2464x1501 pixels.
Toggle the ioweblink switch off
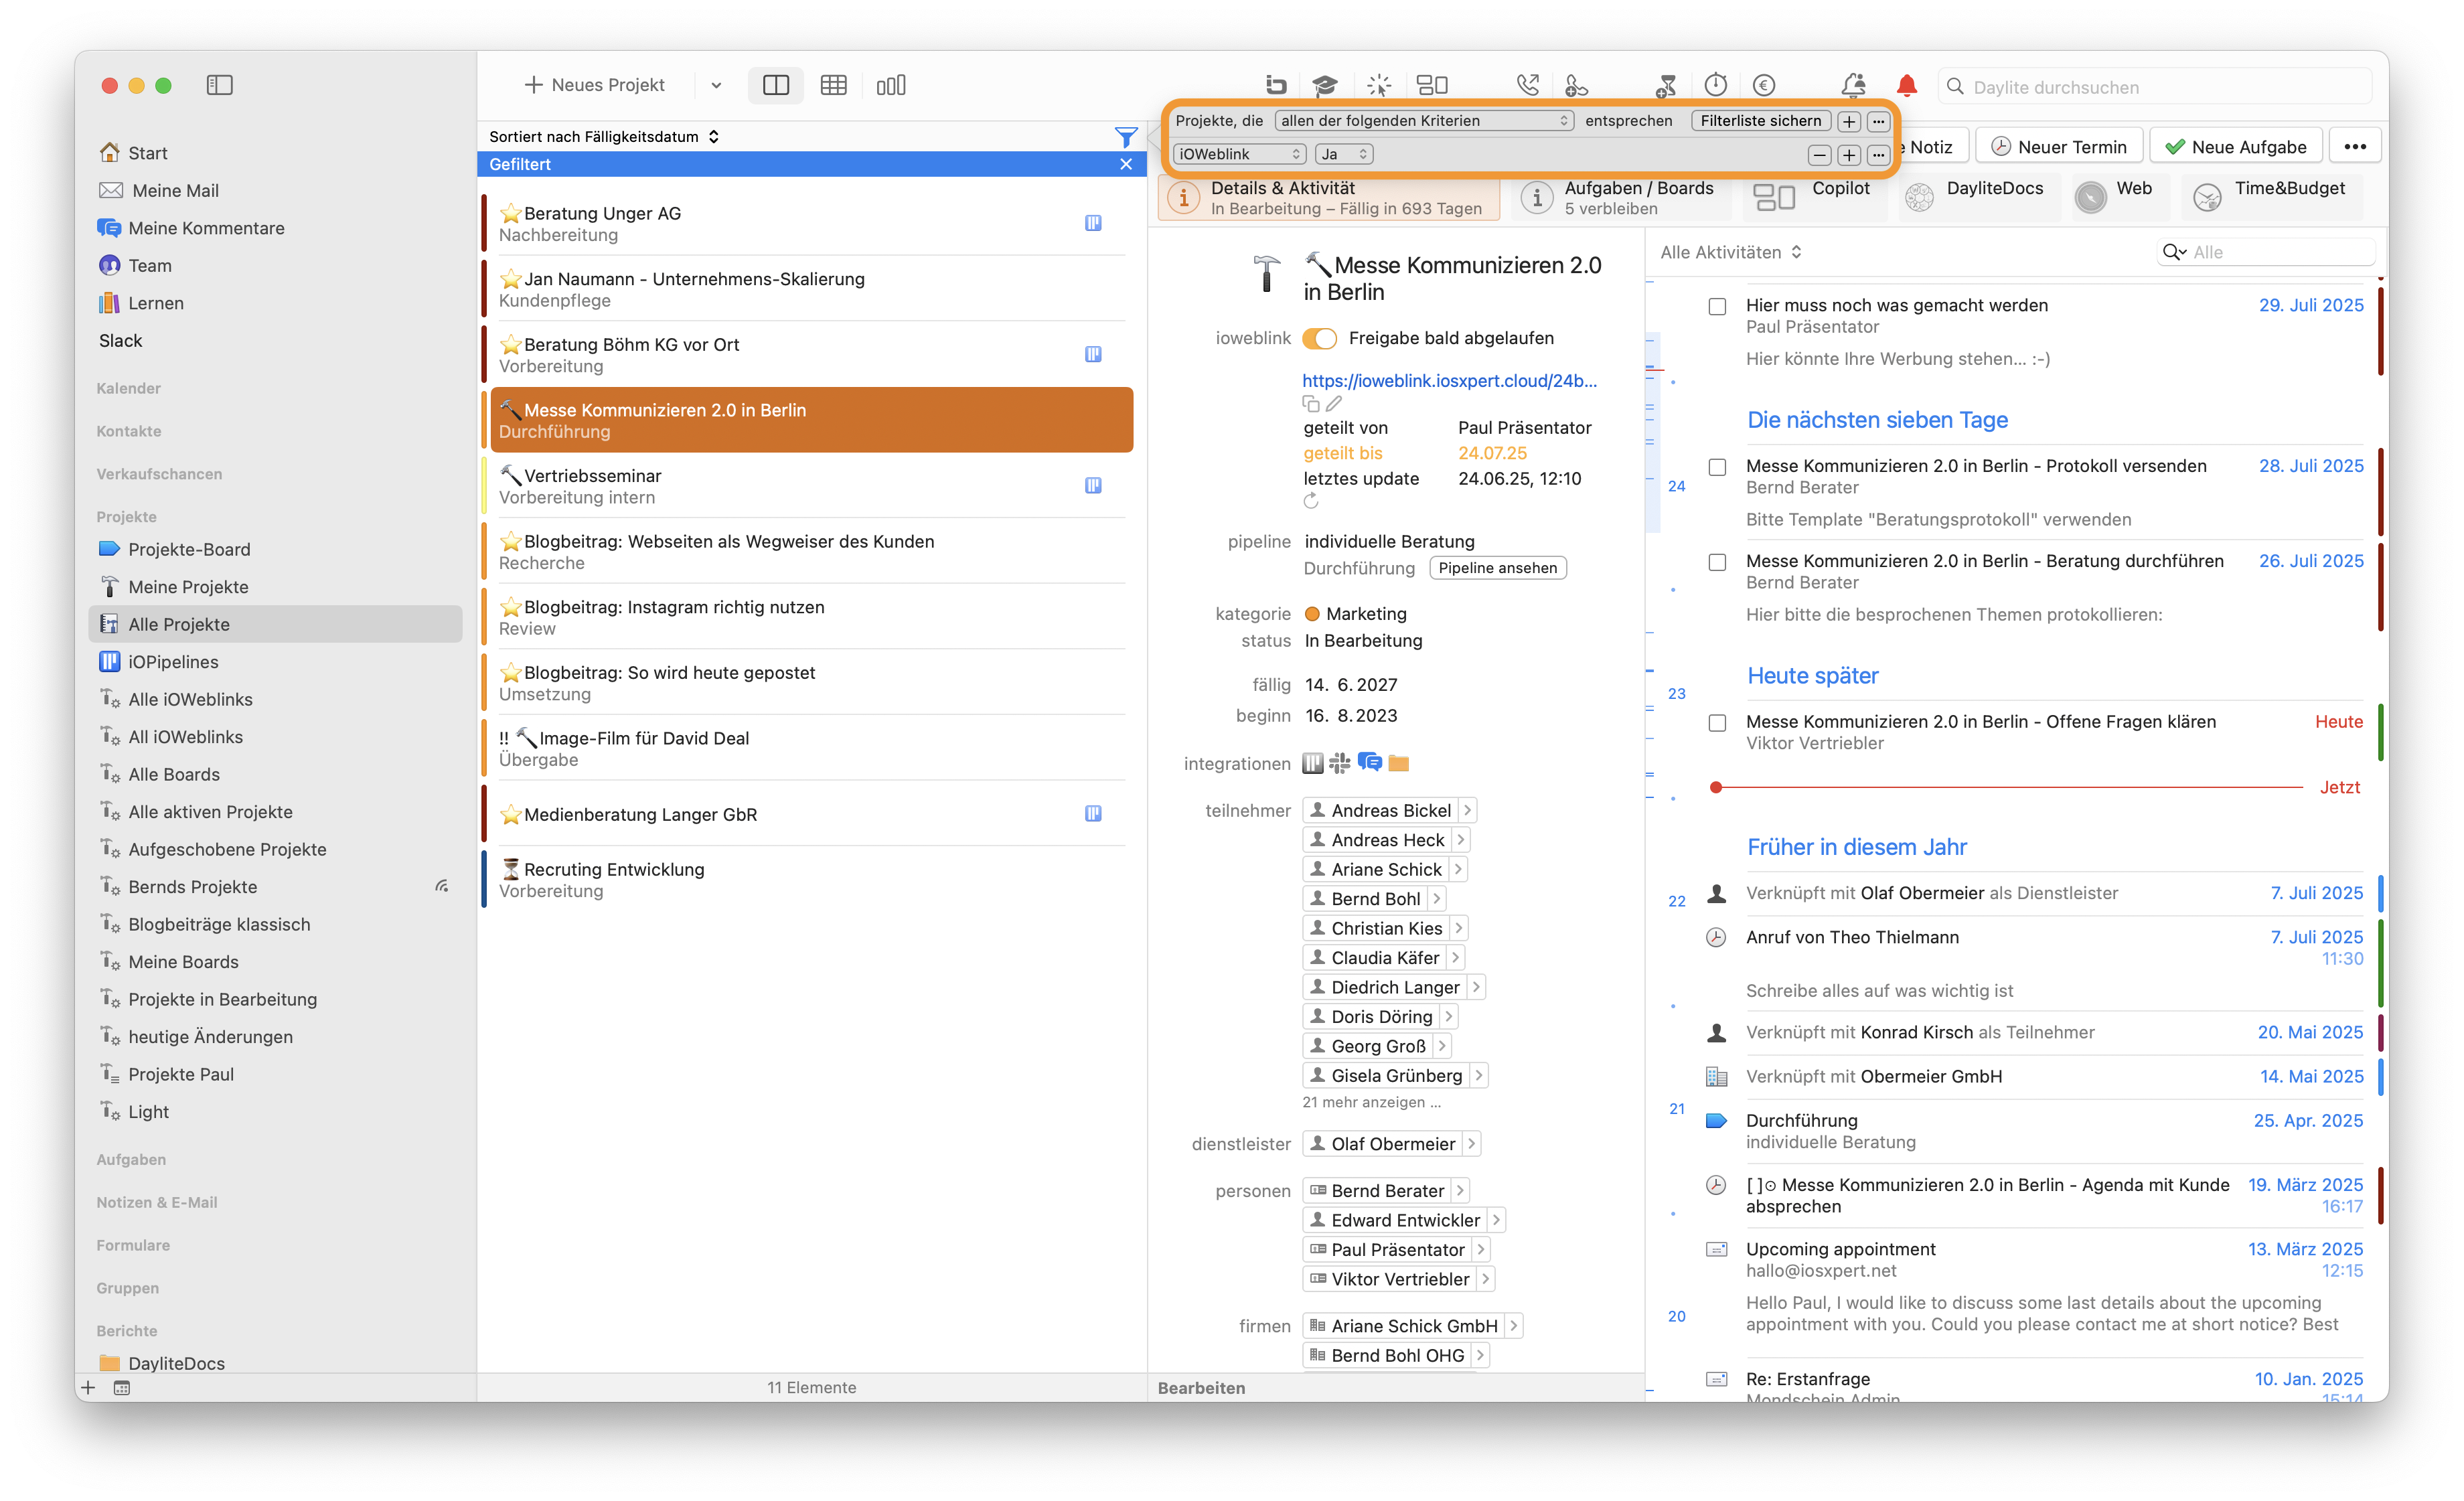click(1320, 338)
